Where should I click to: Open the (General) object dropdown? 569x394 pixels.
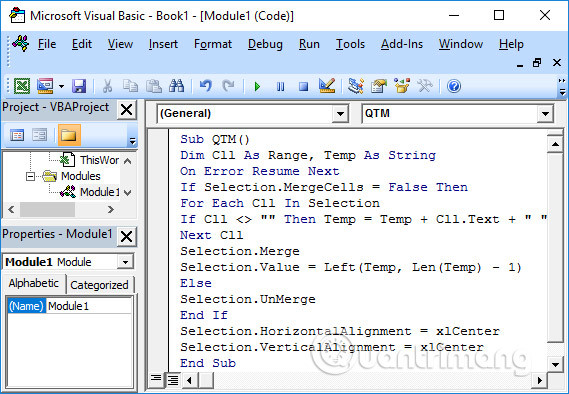[x=340, y=114]
